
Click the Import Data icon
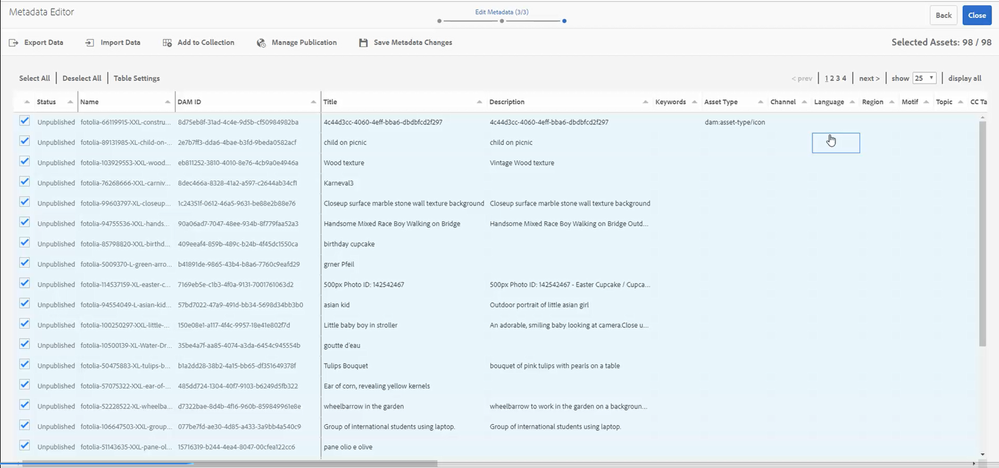point(89,43)
